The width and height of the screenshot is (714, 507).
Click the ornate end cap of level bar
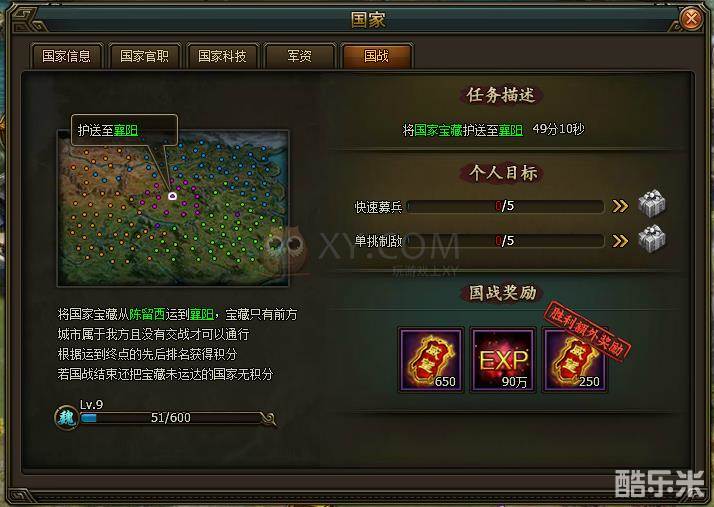(x=268, y=418)
